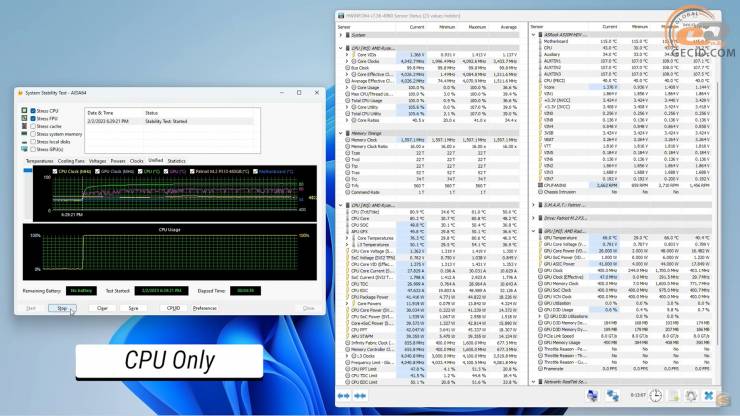740x416 pixels.
Task: Toggle the GPU Clock (MHz) graph checkbox
Action: click(98, 171)
